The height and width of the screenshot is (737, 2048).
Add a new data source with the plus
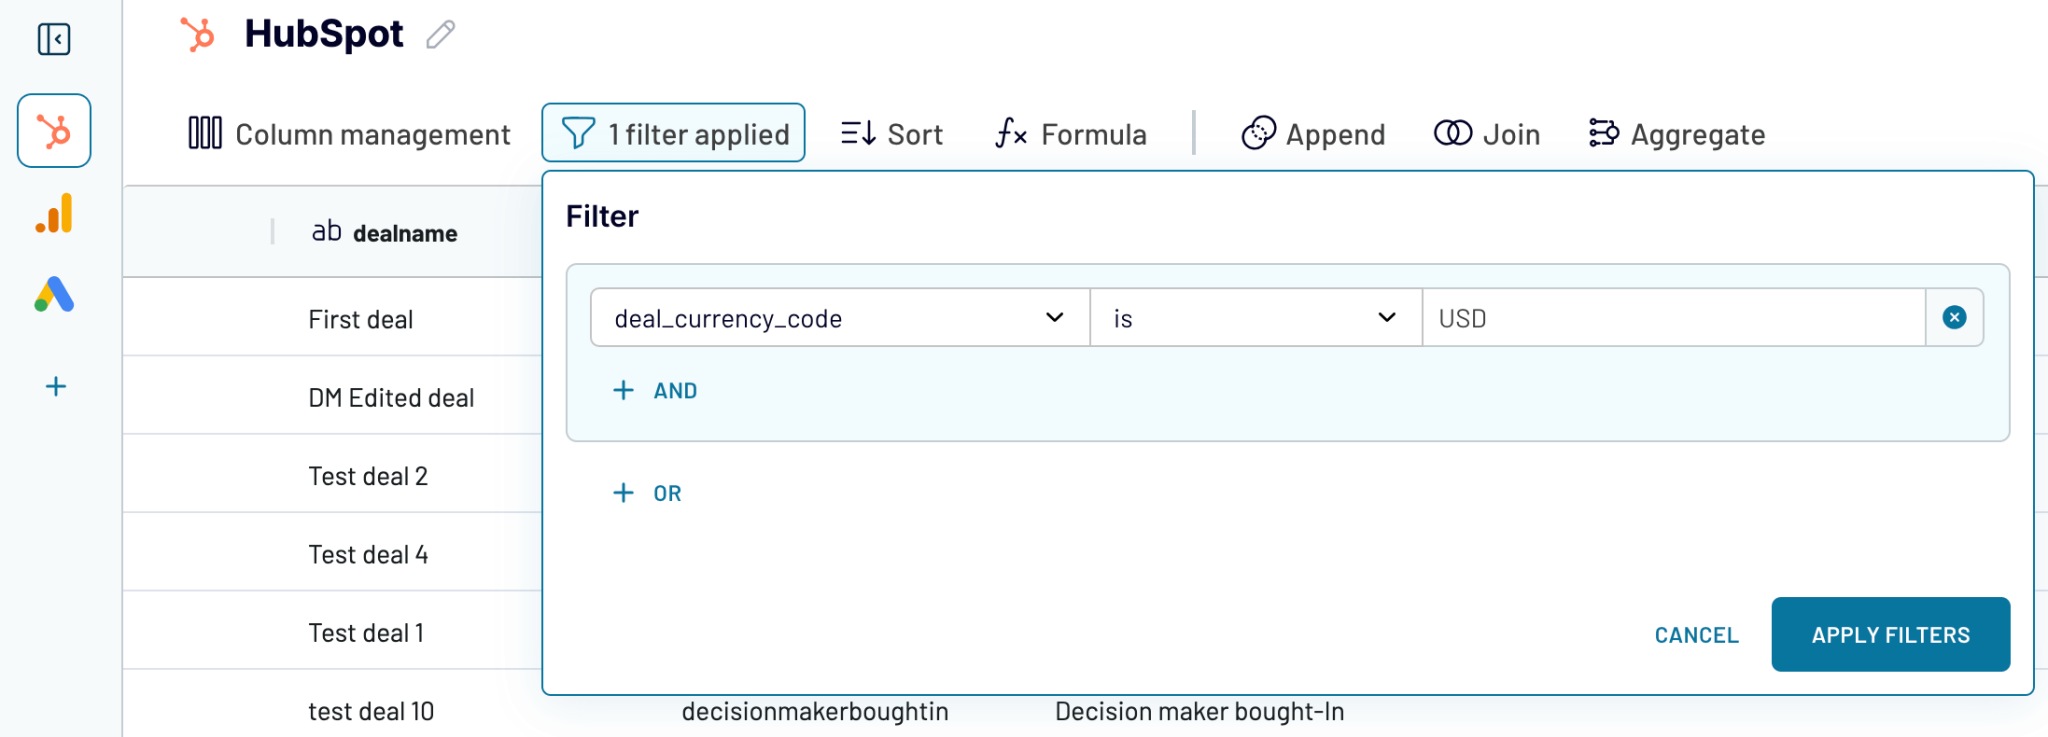(55, 386)
